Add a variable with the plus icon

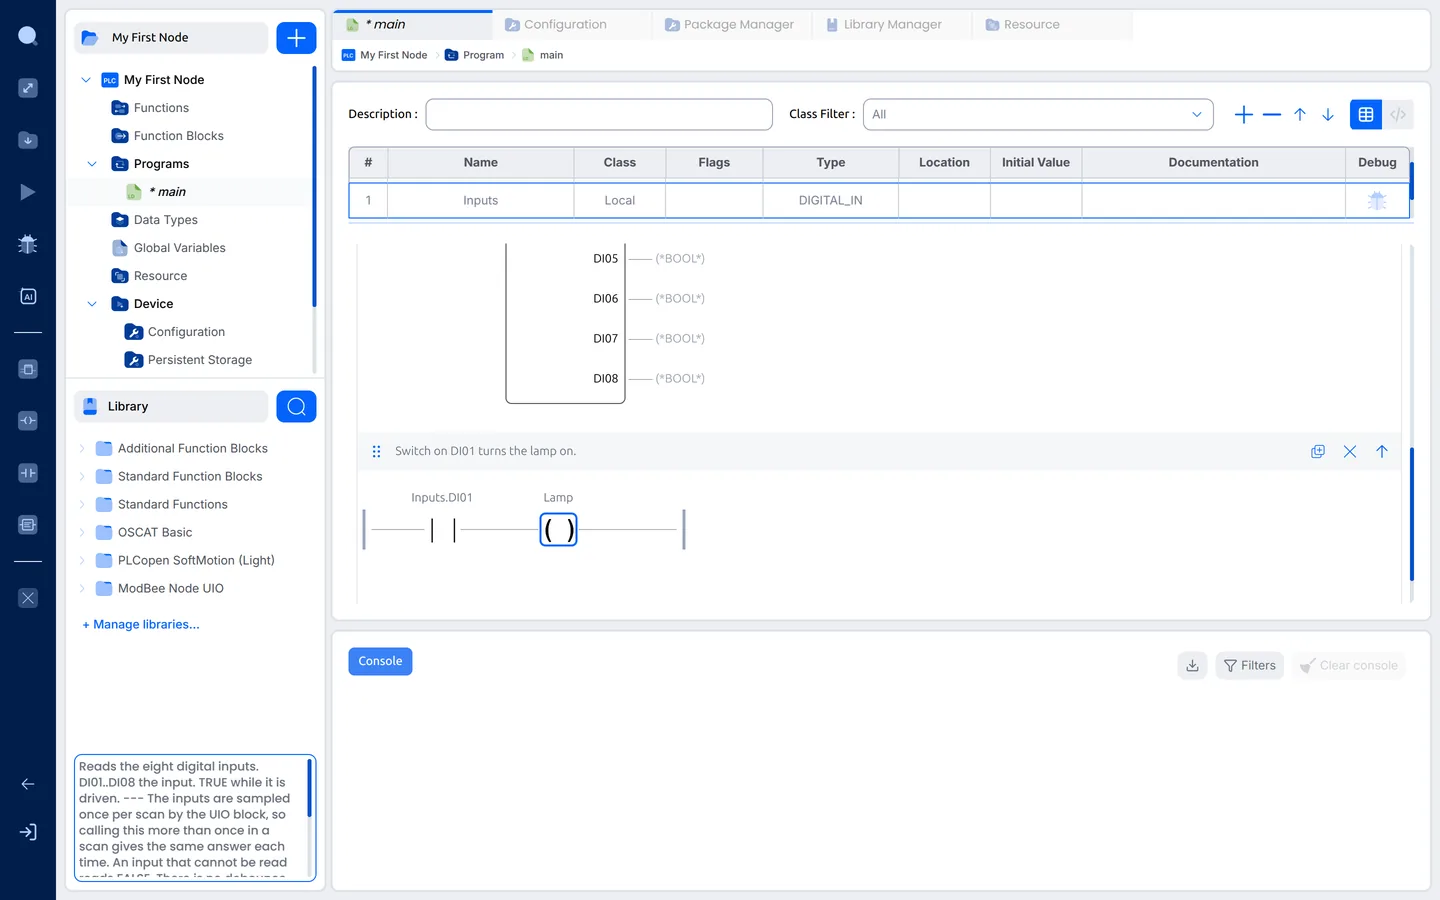1244,115
